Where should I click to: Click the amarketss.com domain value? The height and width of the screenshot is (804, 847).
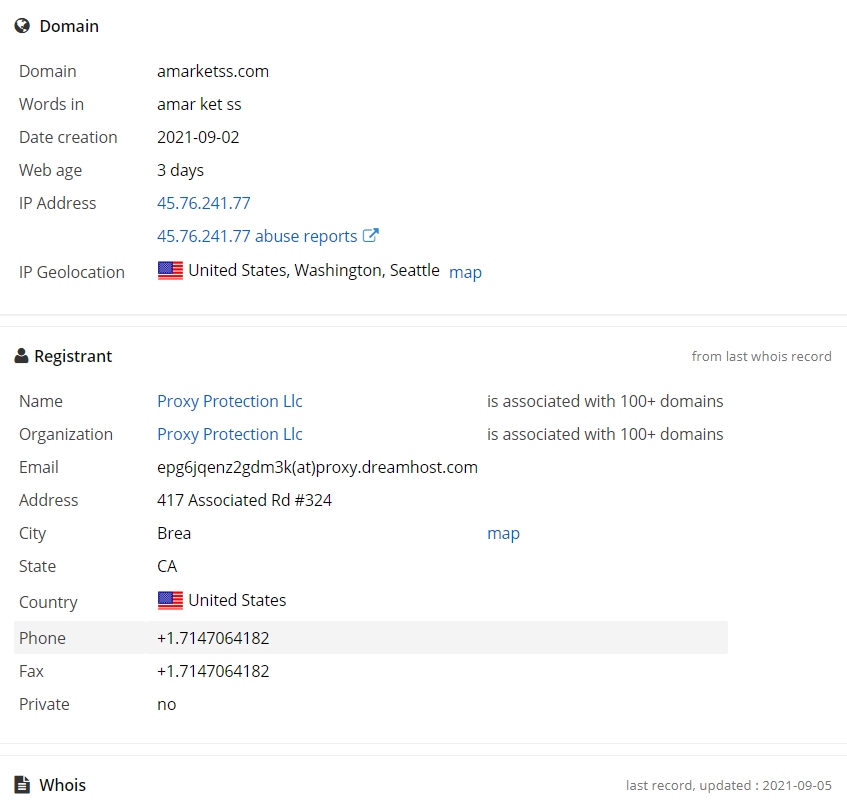213,71
